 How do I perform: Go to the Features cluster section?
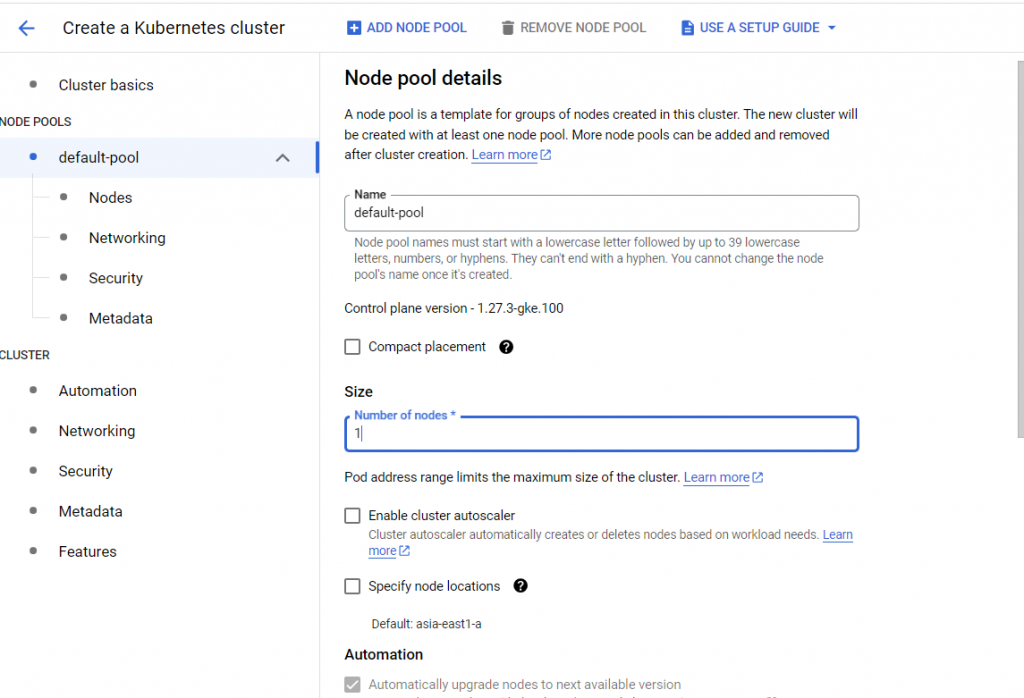pos(87,551)
